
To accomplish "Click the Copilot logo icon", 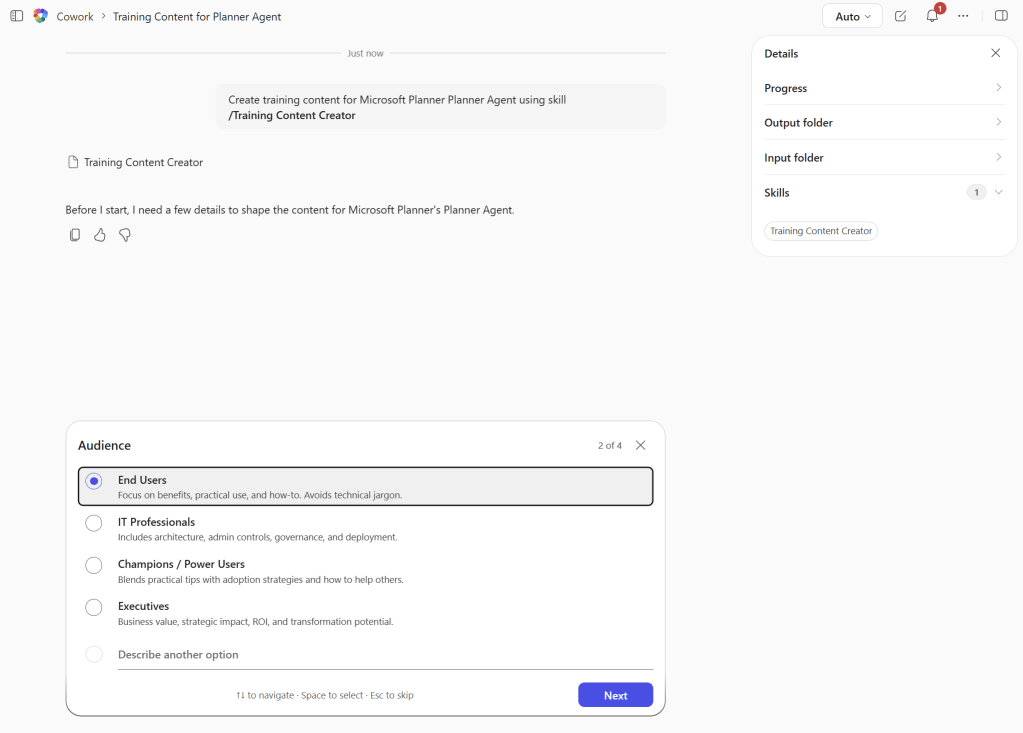I will point(41,16).
